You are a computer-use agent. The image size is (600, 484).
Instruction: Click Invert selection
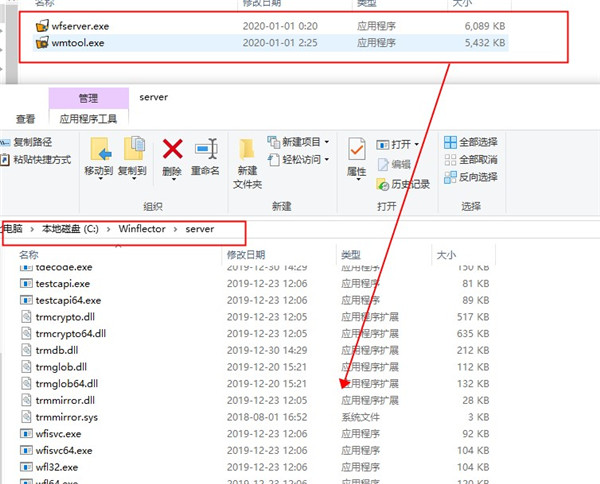[x=471, y=177]
